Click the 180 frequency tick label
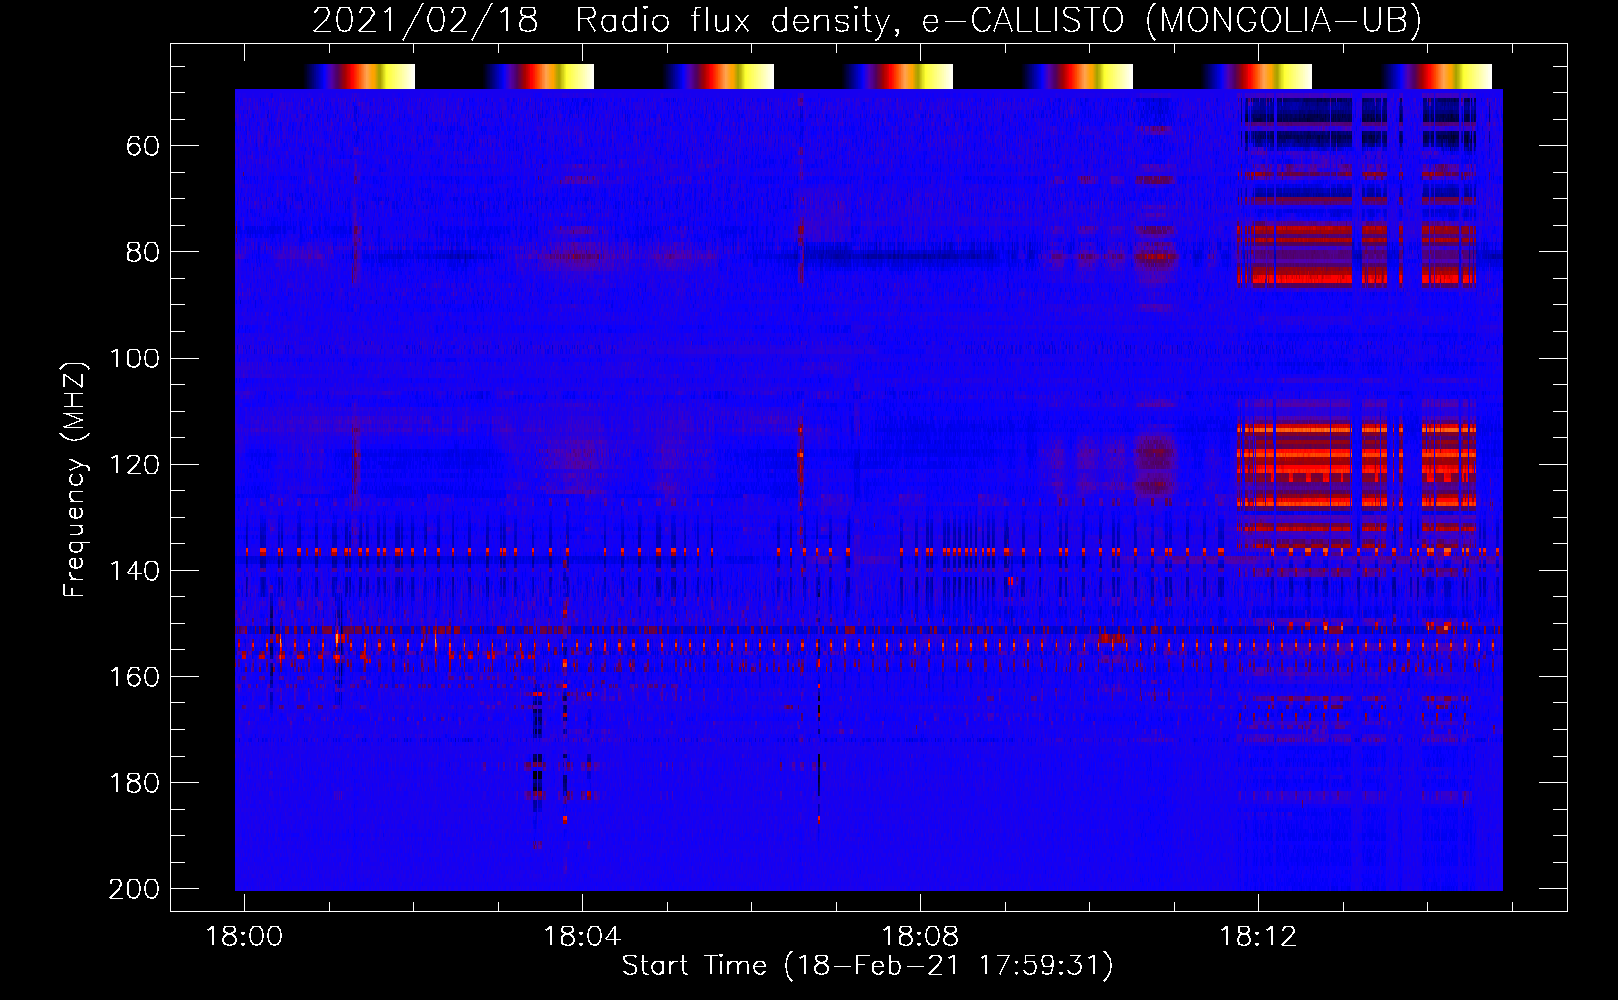The height and width of the screenshot is (1000, 1618). [x=135, y=783]
